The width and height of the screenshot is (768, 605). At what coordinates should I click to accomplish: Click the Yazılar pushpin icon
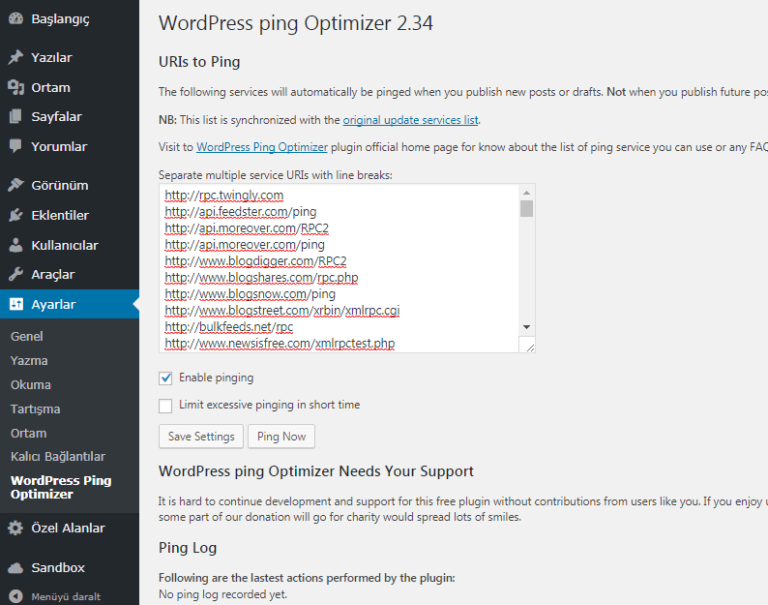click(x=16, y=57)
